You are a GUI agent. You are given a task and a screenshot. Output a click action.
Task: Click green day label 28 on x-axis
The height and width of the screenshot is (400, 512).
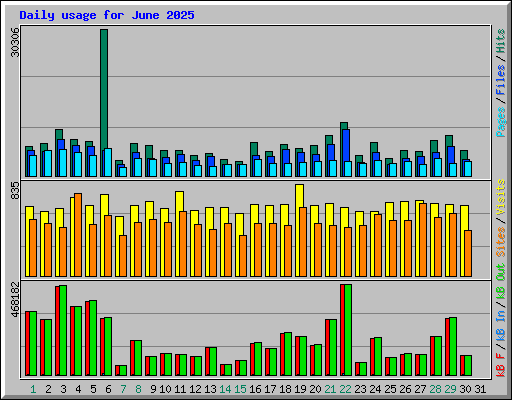click(435, 389)
